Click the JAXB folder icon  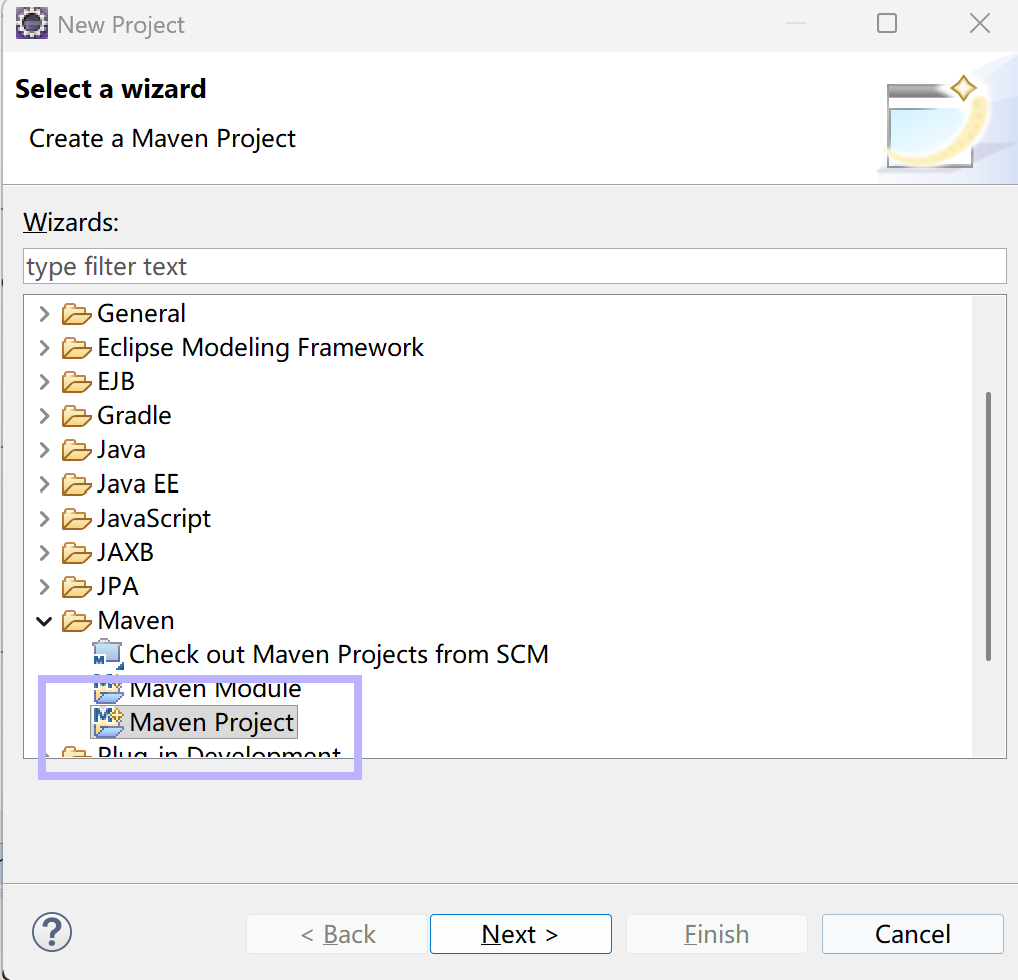tap(76, 553)
